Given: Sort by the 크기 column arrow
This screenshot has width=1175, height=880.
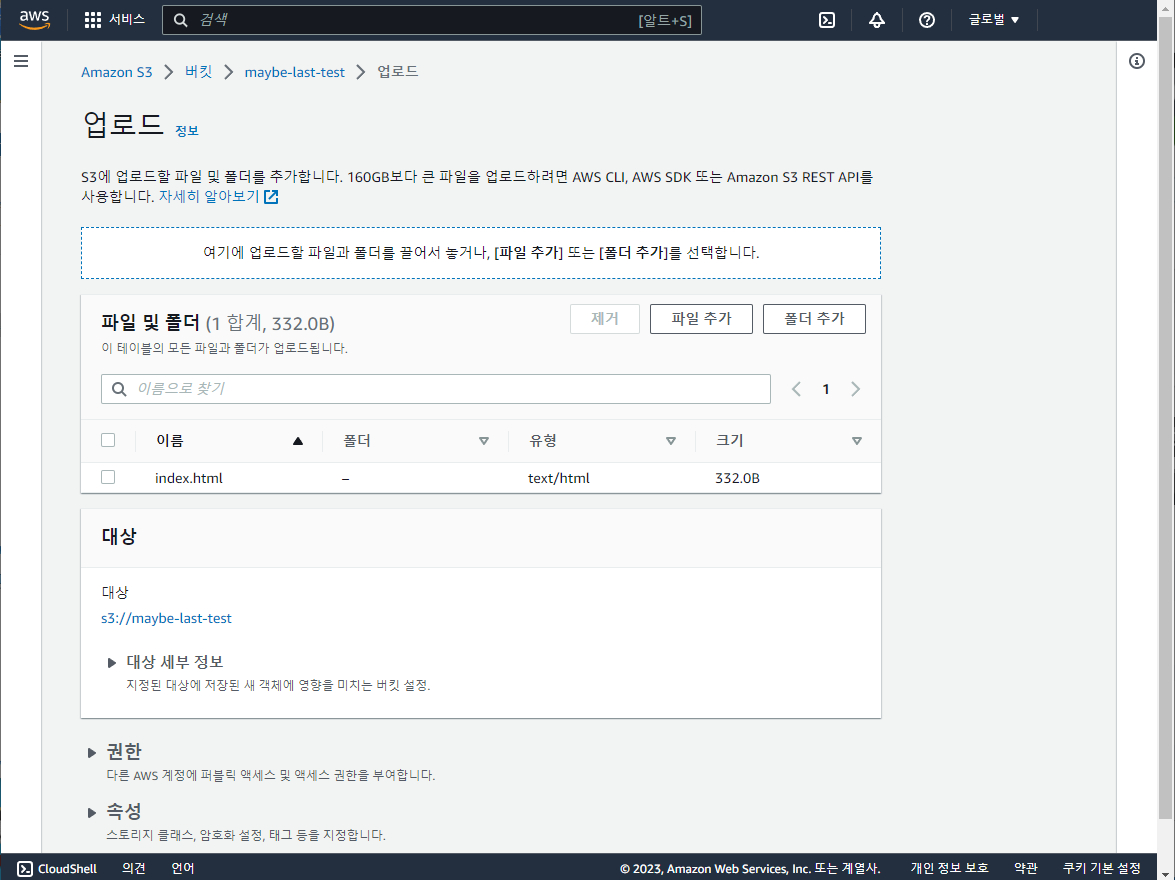Looking at the screenshot, I should (x=857, y=441).
